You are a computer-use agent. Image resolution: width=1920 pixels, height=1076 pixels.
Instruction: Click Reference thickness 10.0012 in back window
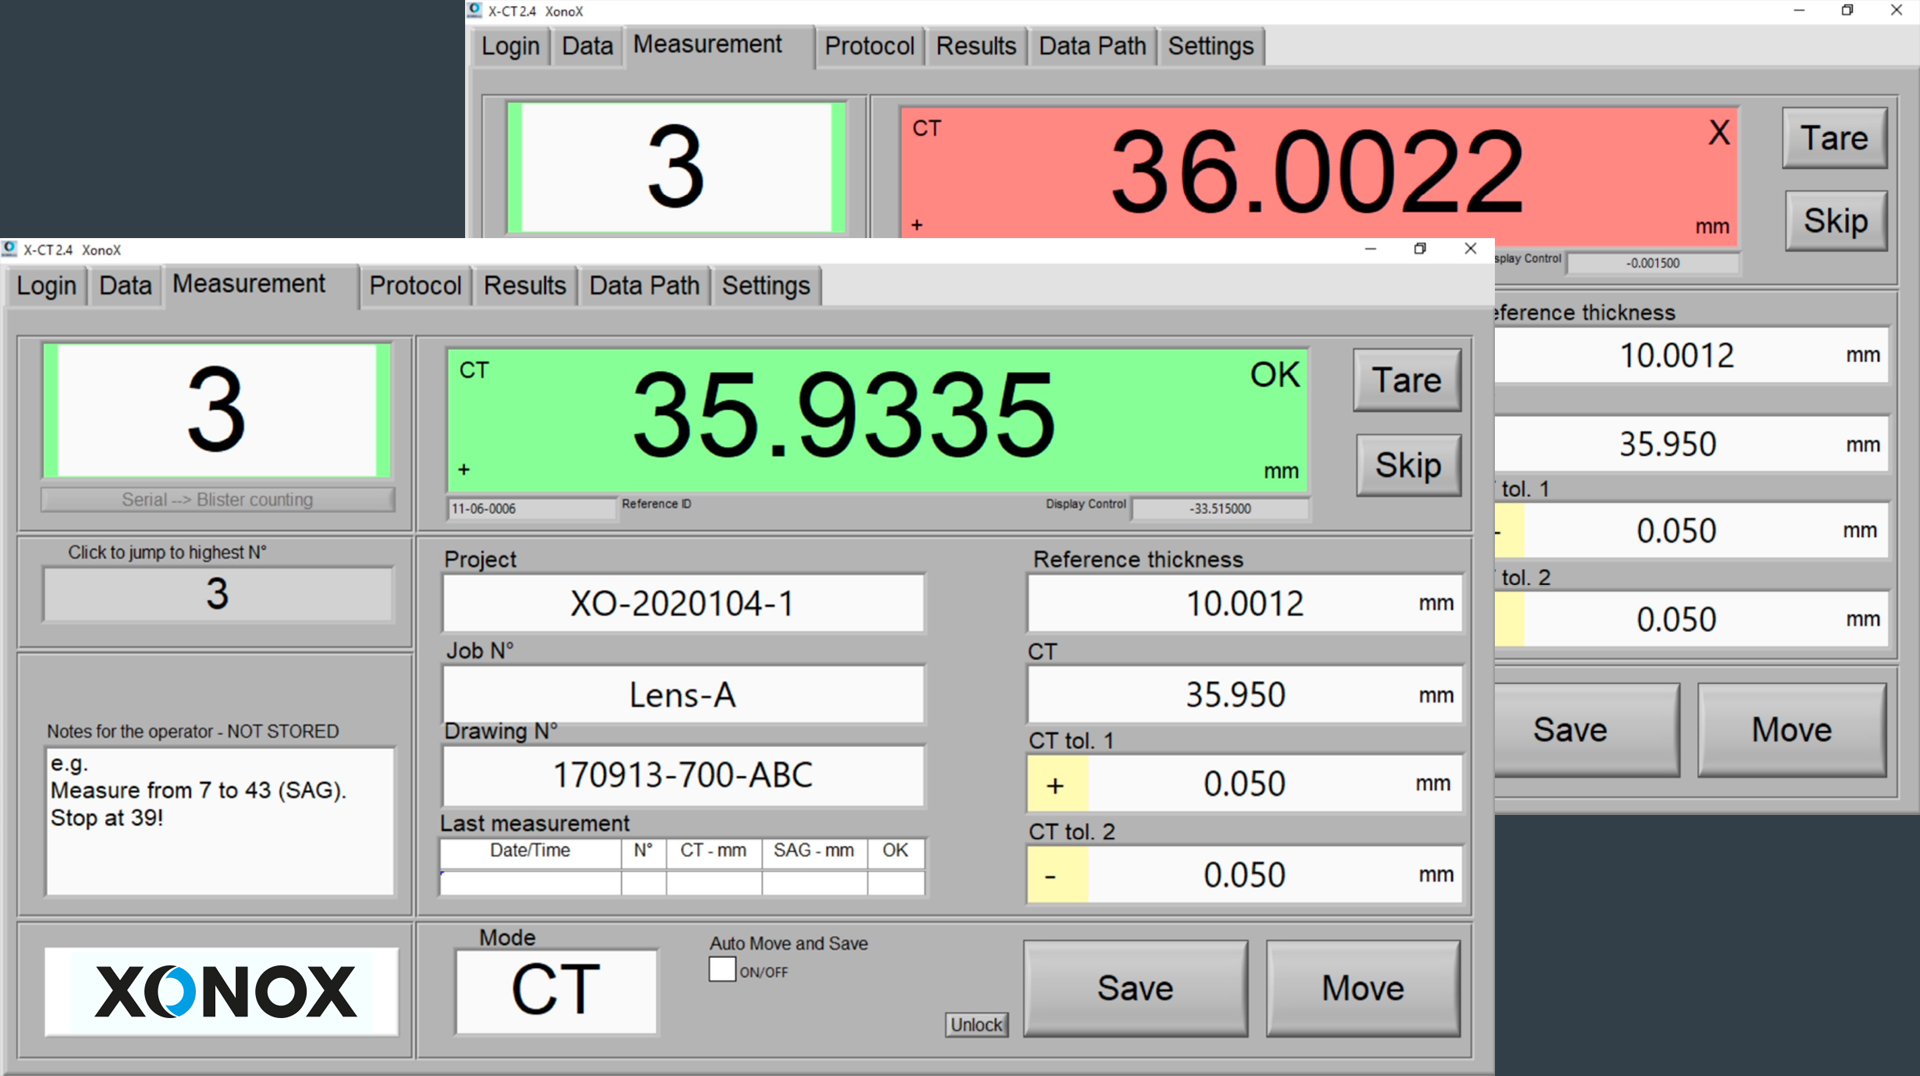click(1691, 355)
